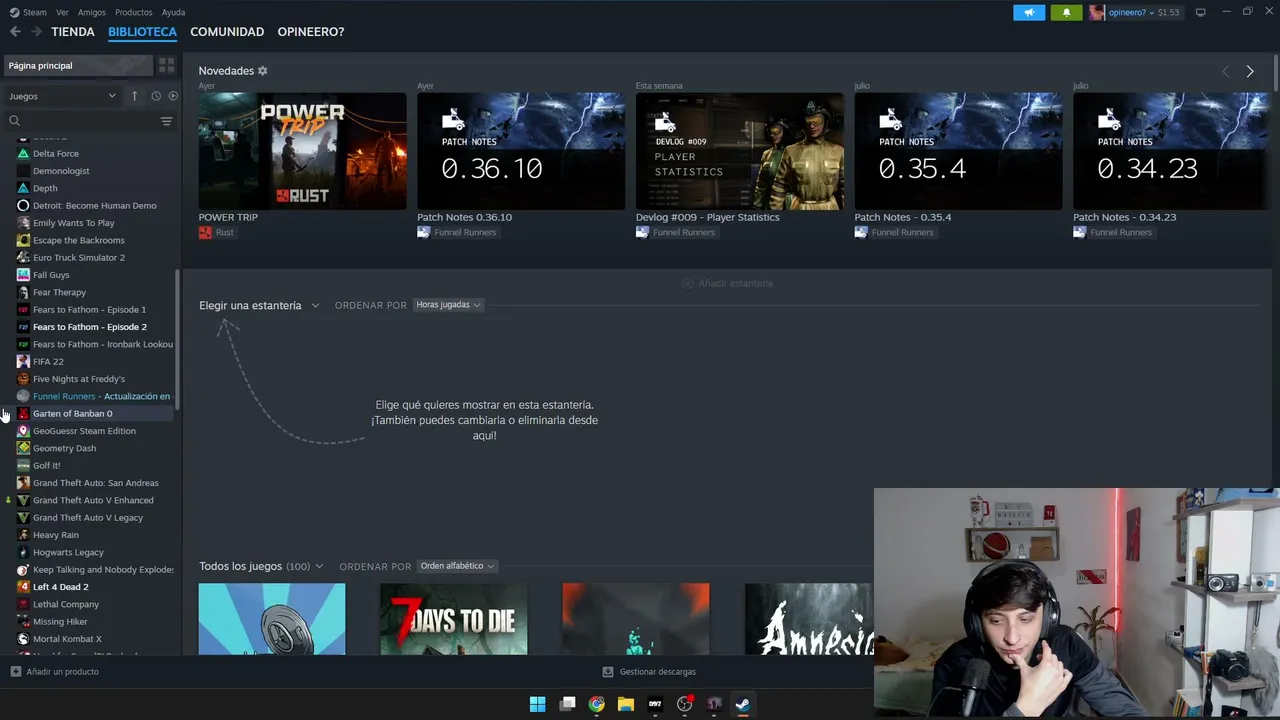Open the Novedades settings gear
Image resolution: width=1280 pixels, height=720 pixels.
(263, 71)
